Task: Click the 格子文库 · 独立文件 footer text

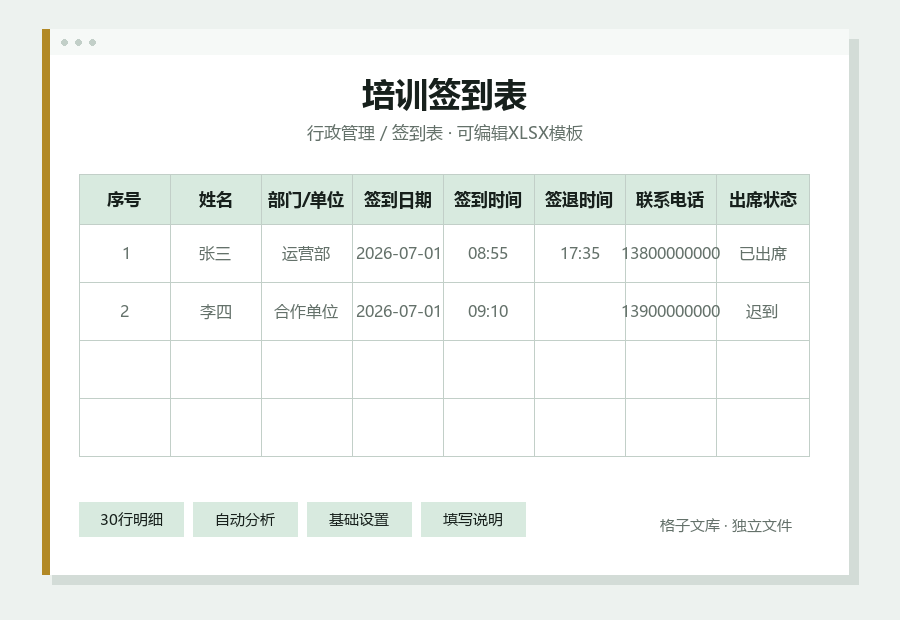Action: point(726,526)
